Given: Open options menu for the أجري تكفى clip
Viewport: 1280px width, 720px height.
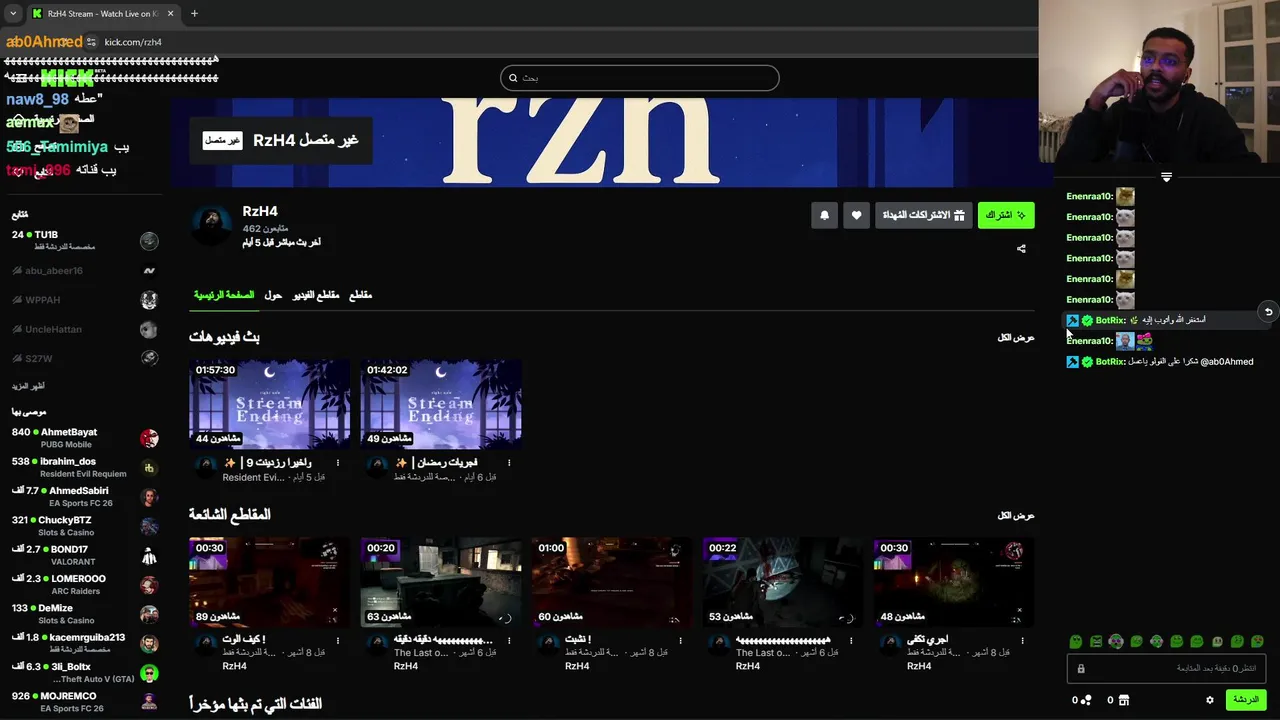Looking at the screenshot, I should tap(1022, 640).
